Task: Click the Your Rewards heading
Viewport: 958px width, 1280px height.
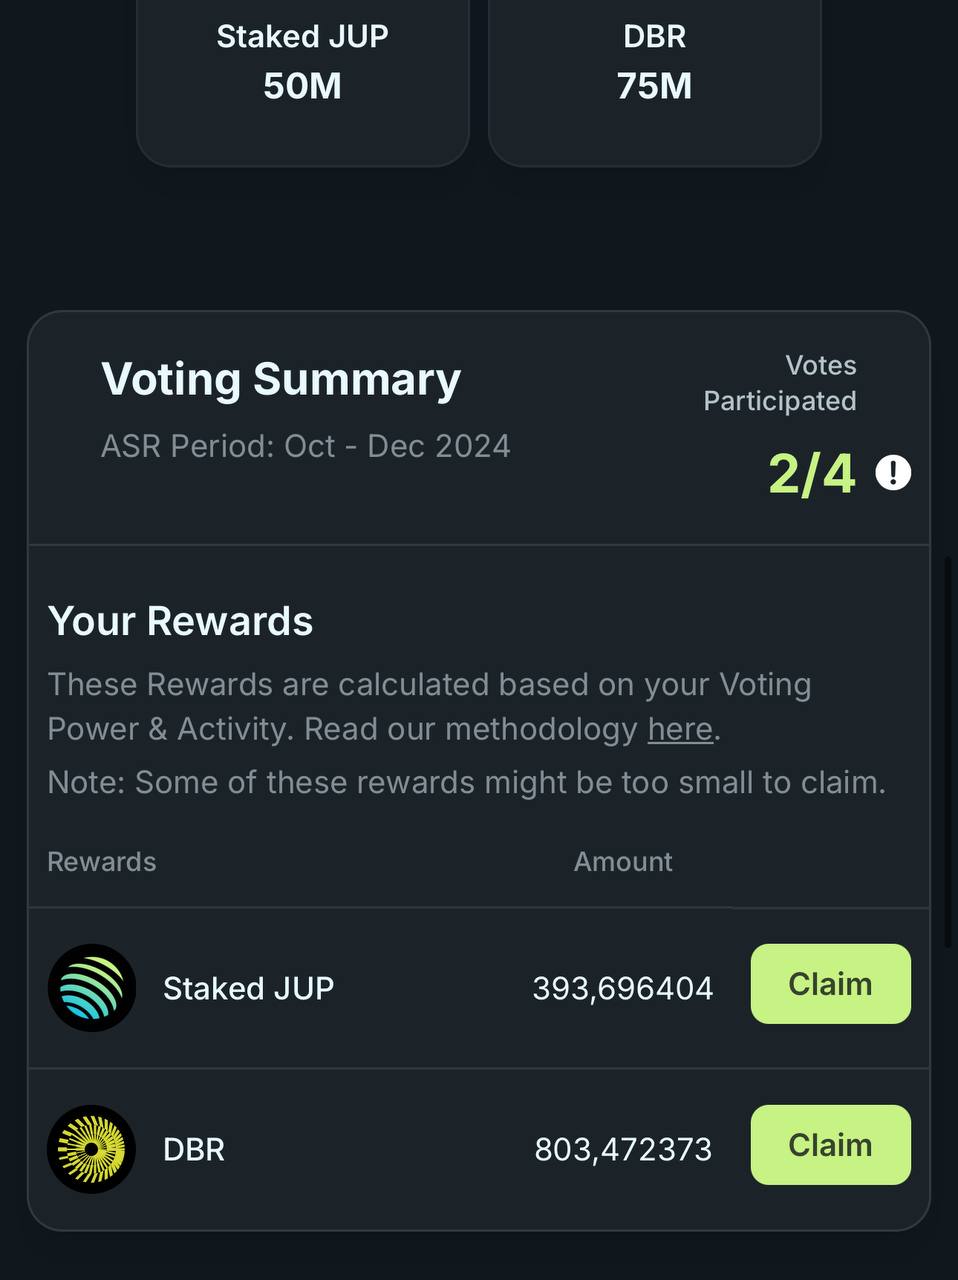Action: 181,621
